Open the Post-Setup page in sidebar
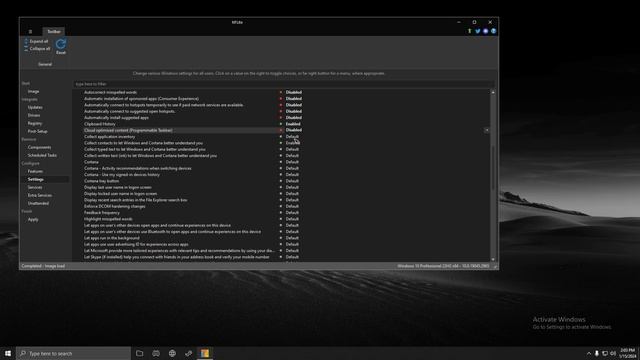The image size is (640, 360). click(x=38, y=131)
